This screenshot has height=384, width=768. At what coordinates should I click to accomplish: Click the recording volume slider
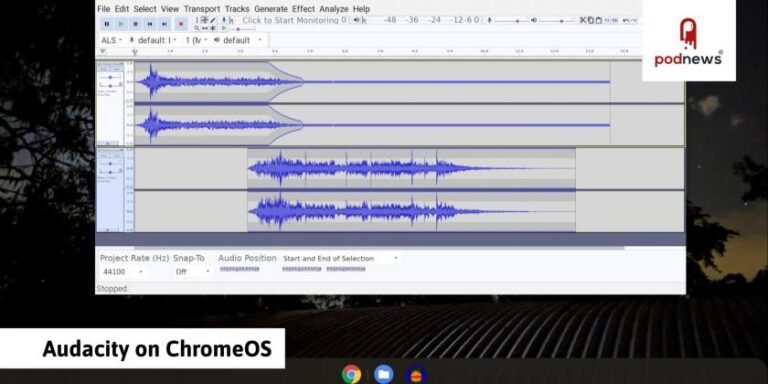(511, 21)
